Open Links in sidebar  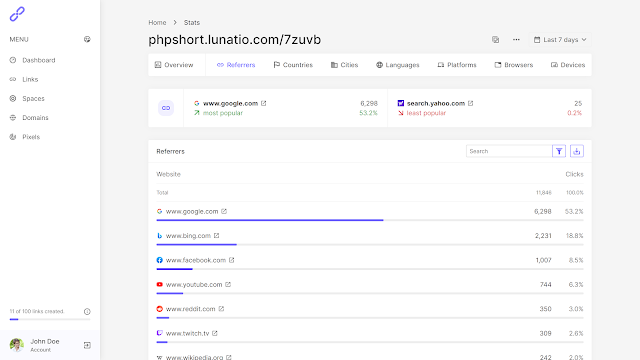point(30,79)
